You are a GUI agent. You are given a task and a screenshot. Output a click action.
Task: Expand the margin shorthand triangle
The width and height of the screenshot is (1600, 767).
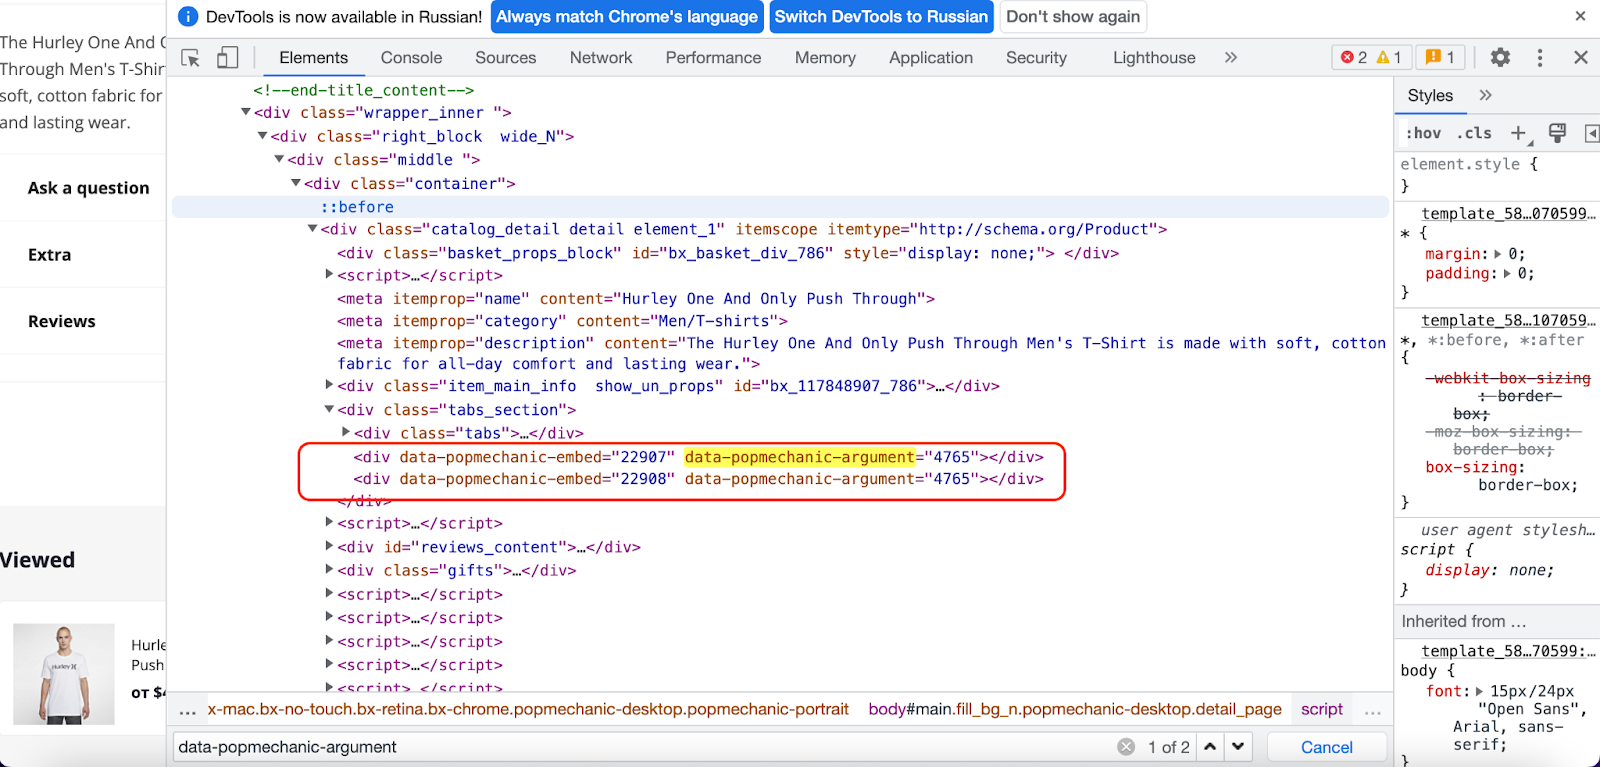[1498, 254]
